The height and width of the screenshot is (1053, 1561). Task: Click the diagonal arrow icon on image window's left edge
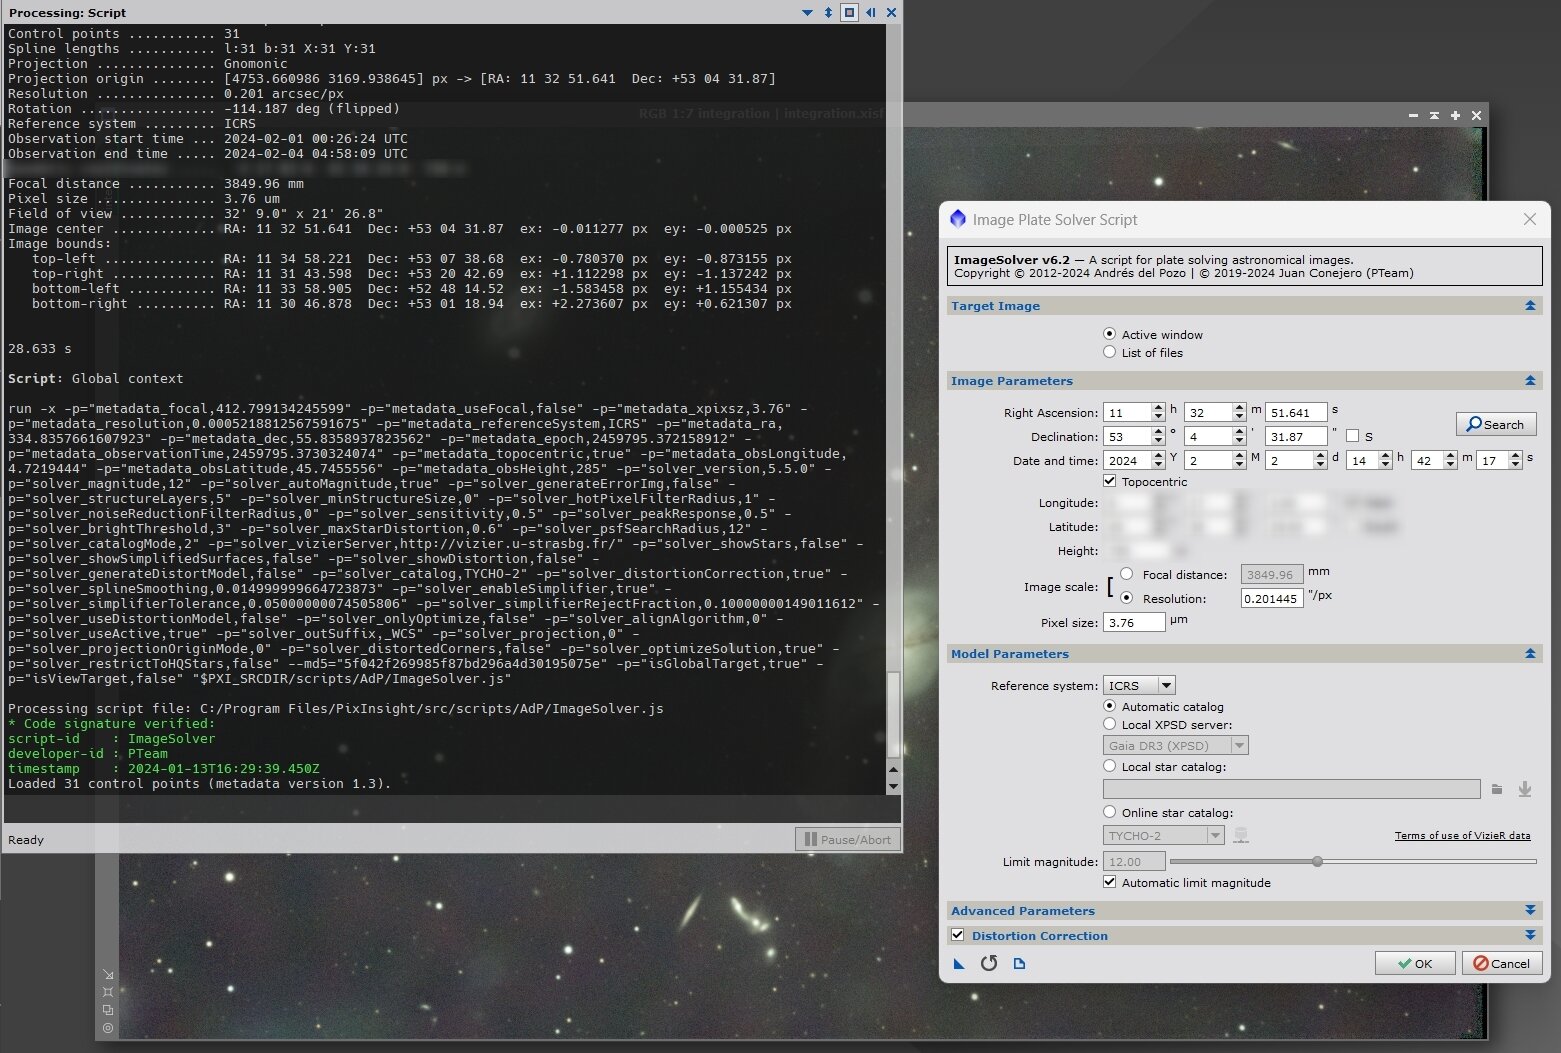click(x=108, y=975)
